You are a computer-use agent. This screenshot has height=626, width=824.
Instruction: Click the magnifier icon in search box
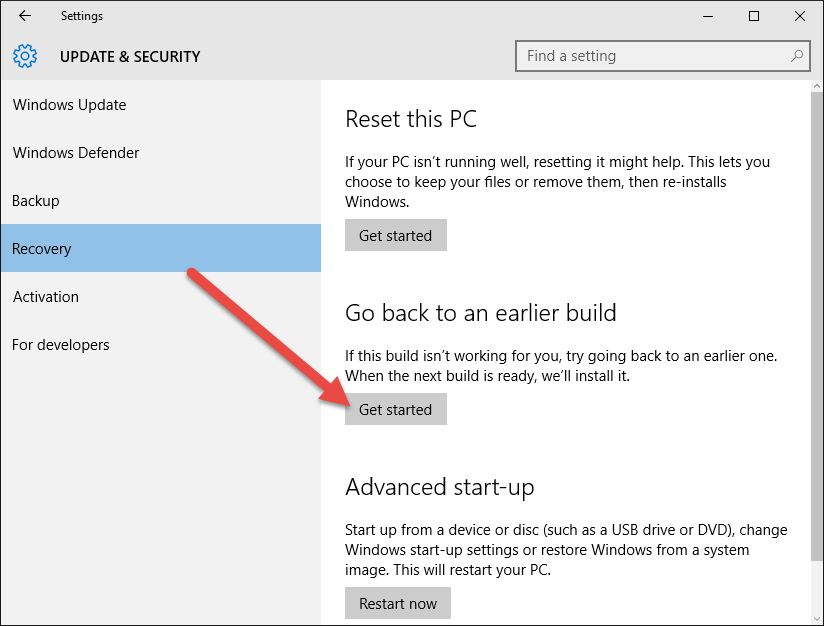coord(797,56)
